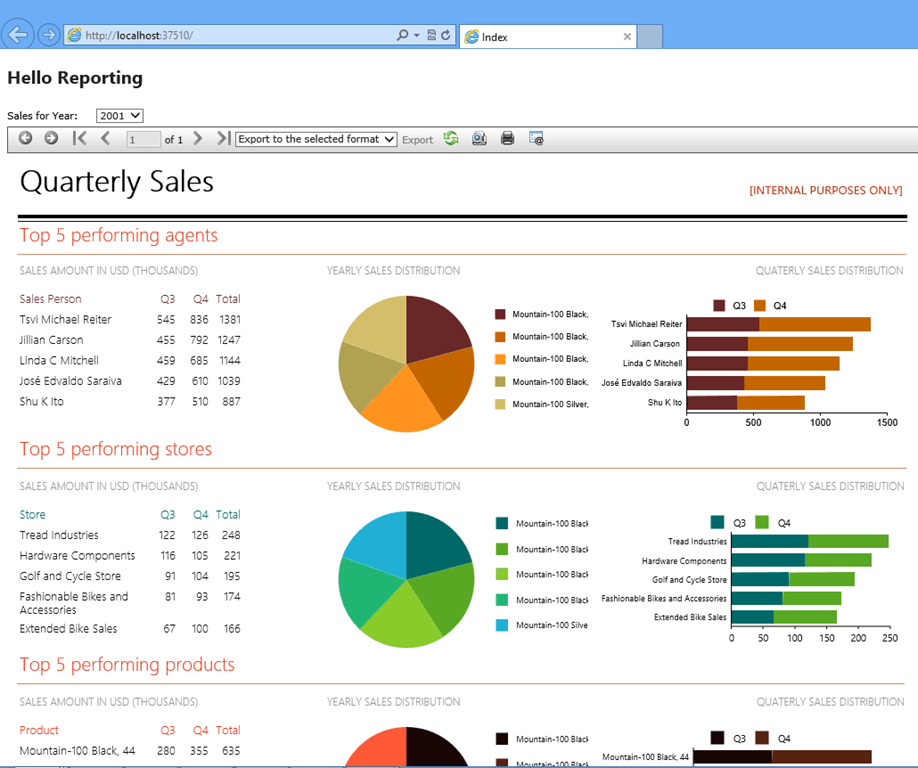Go to previous report page
Screen dimensions: 918x768
pyautogui.click(x=105, y=138)
